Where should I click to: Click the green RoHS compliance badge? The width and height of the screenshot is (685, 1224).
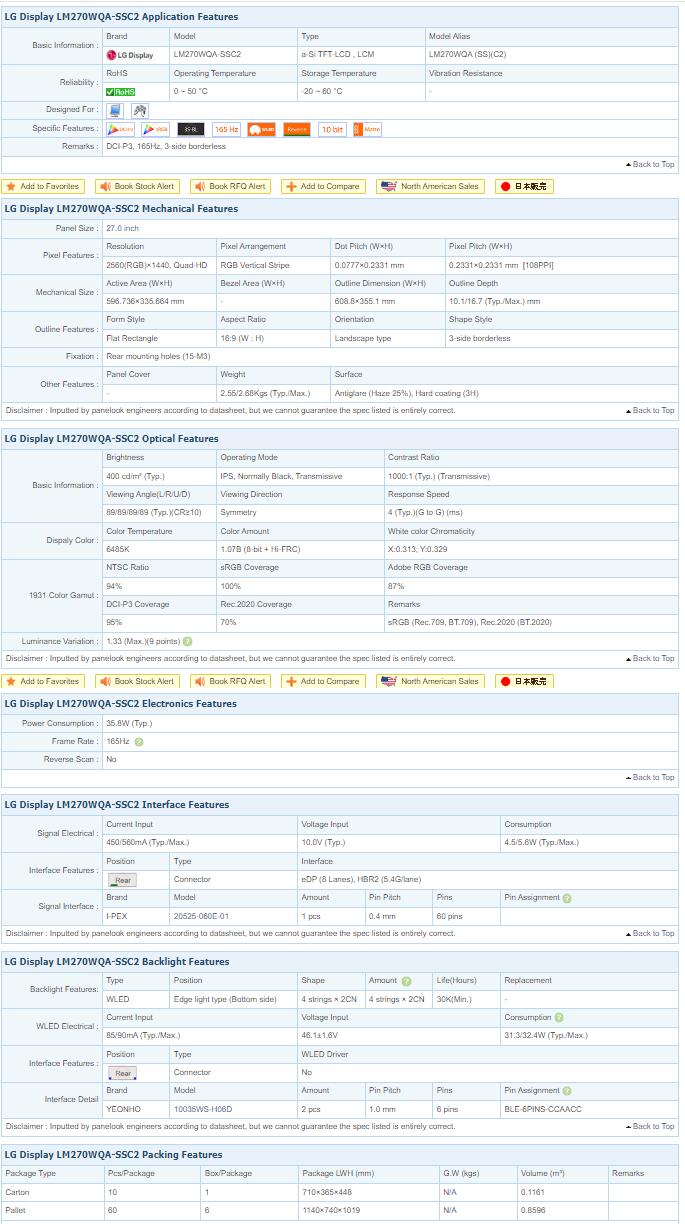120,91
